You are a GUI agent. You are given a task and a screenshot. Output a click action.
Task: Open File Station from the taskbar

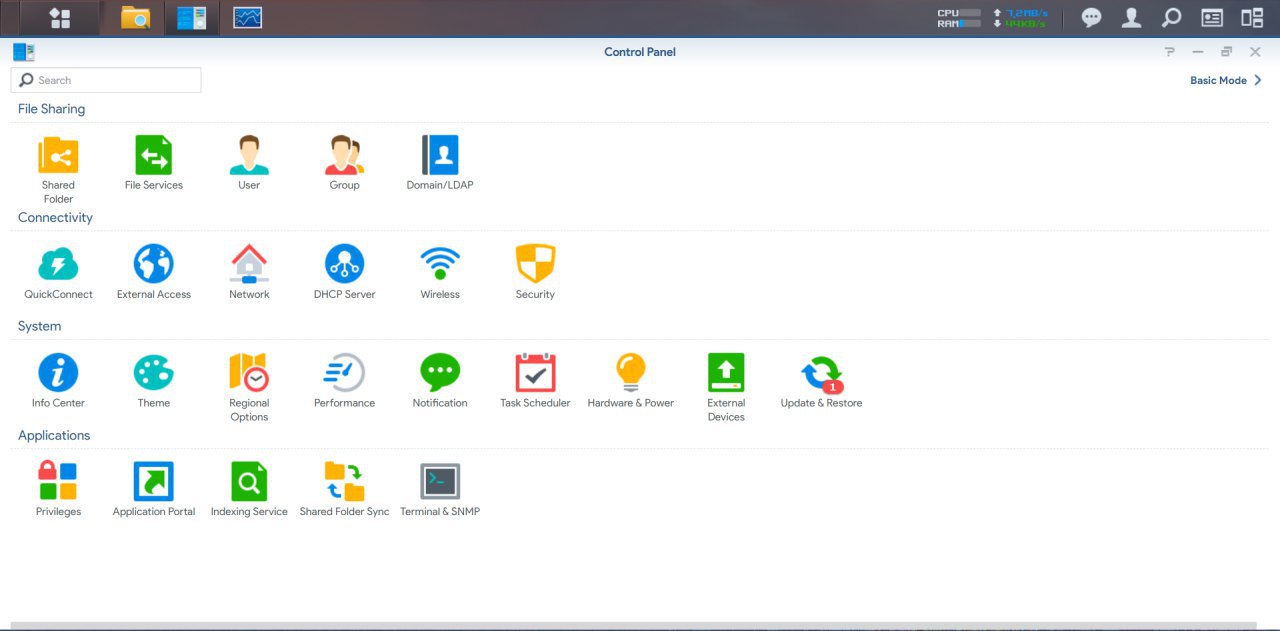click(135, 18)
